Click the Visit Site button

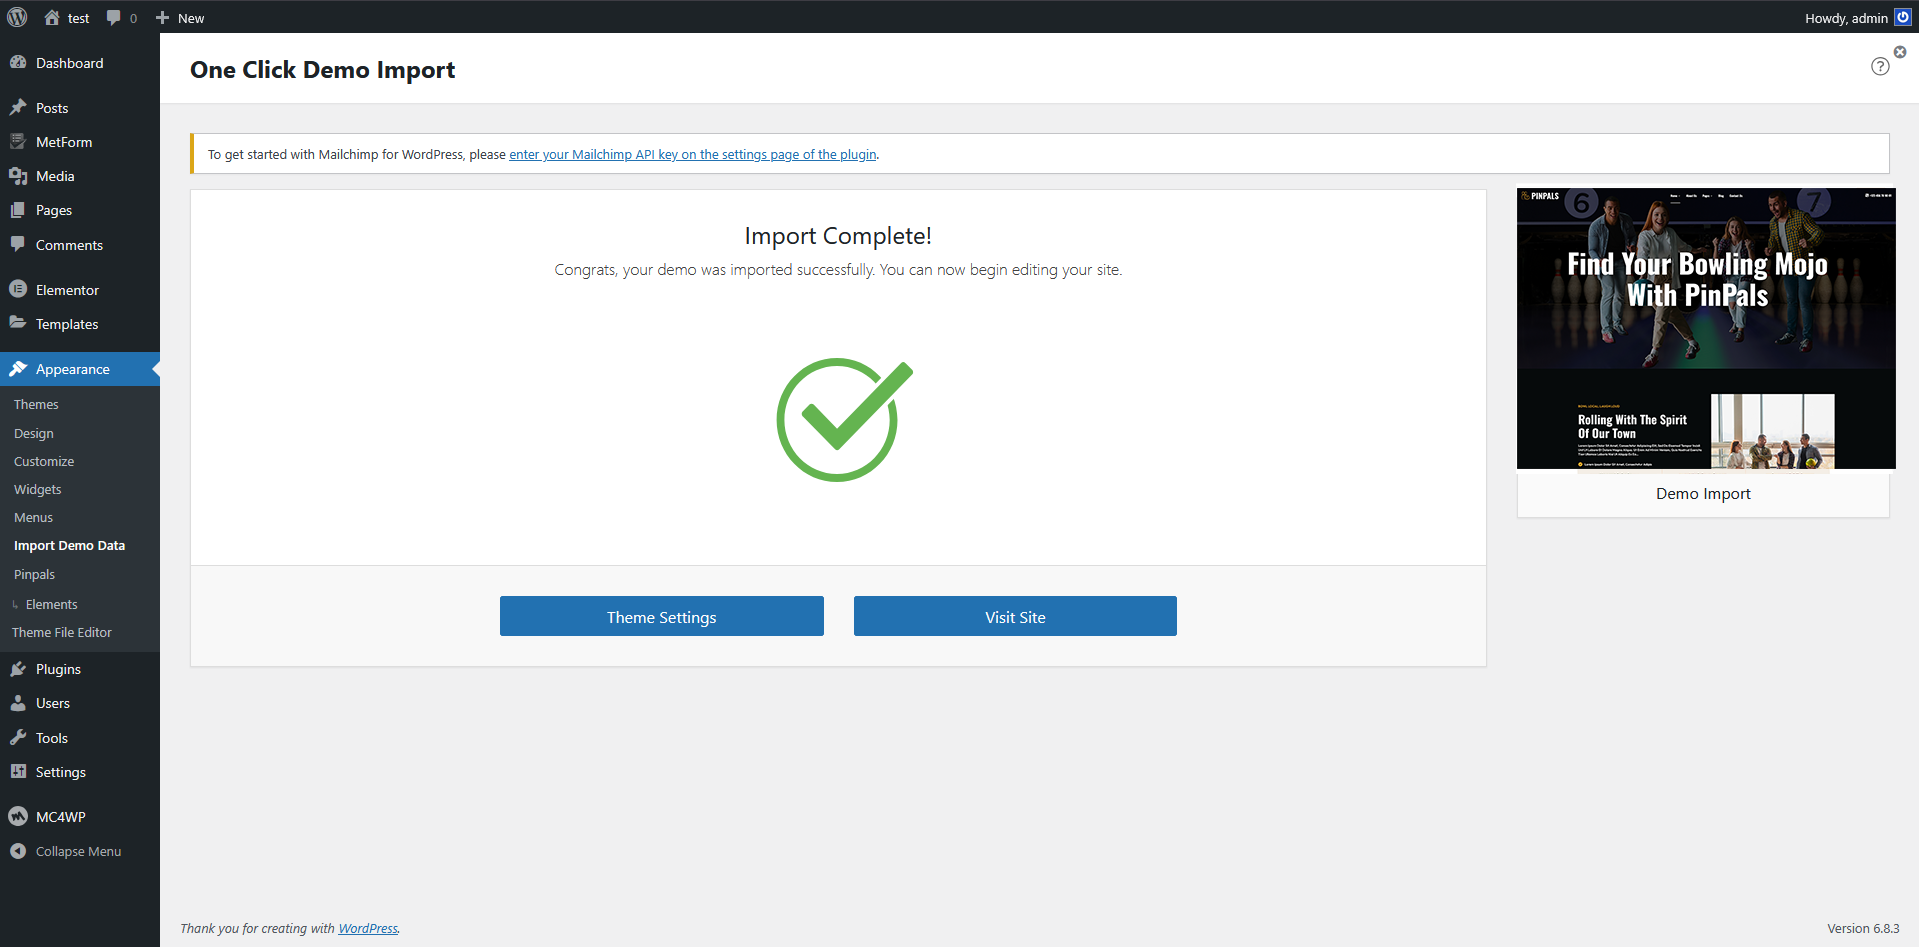pos(1015,617)
